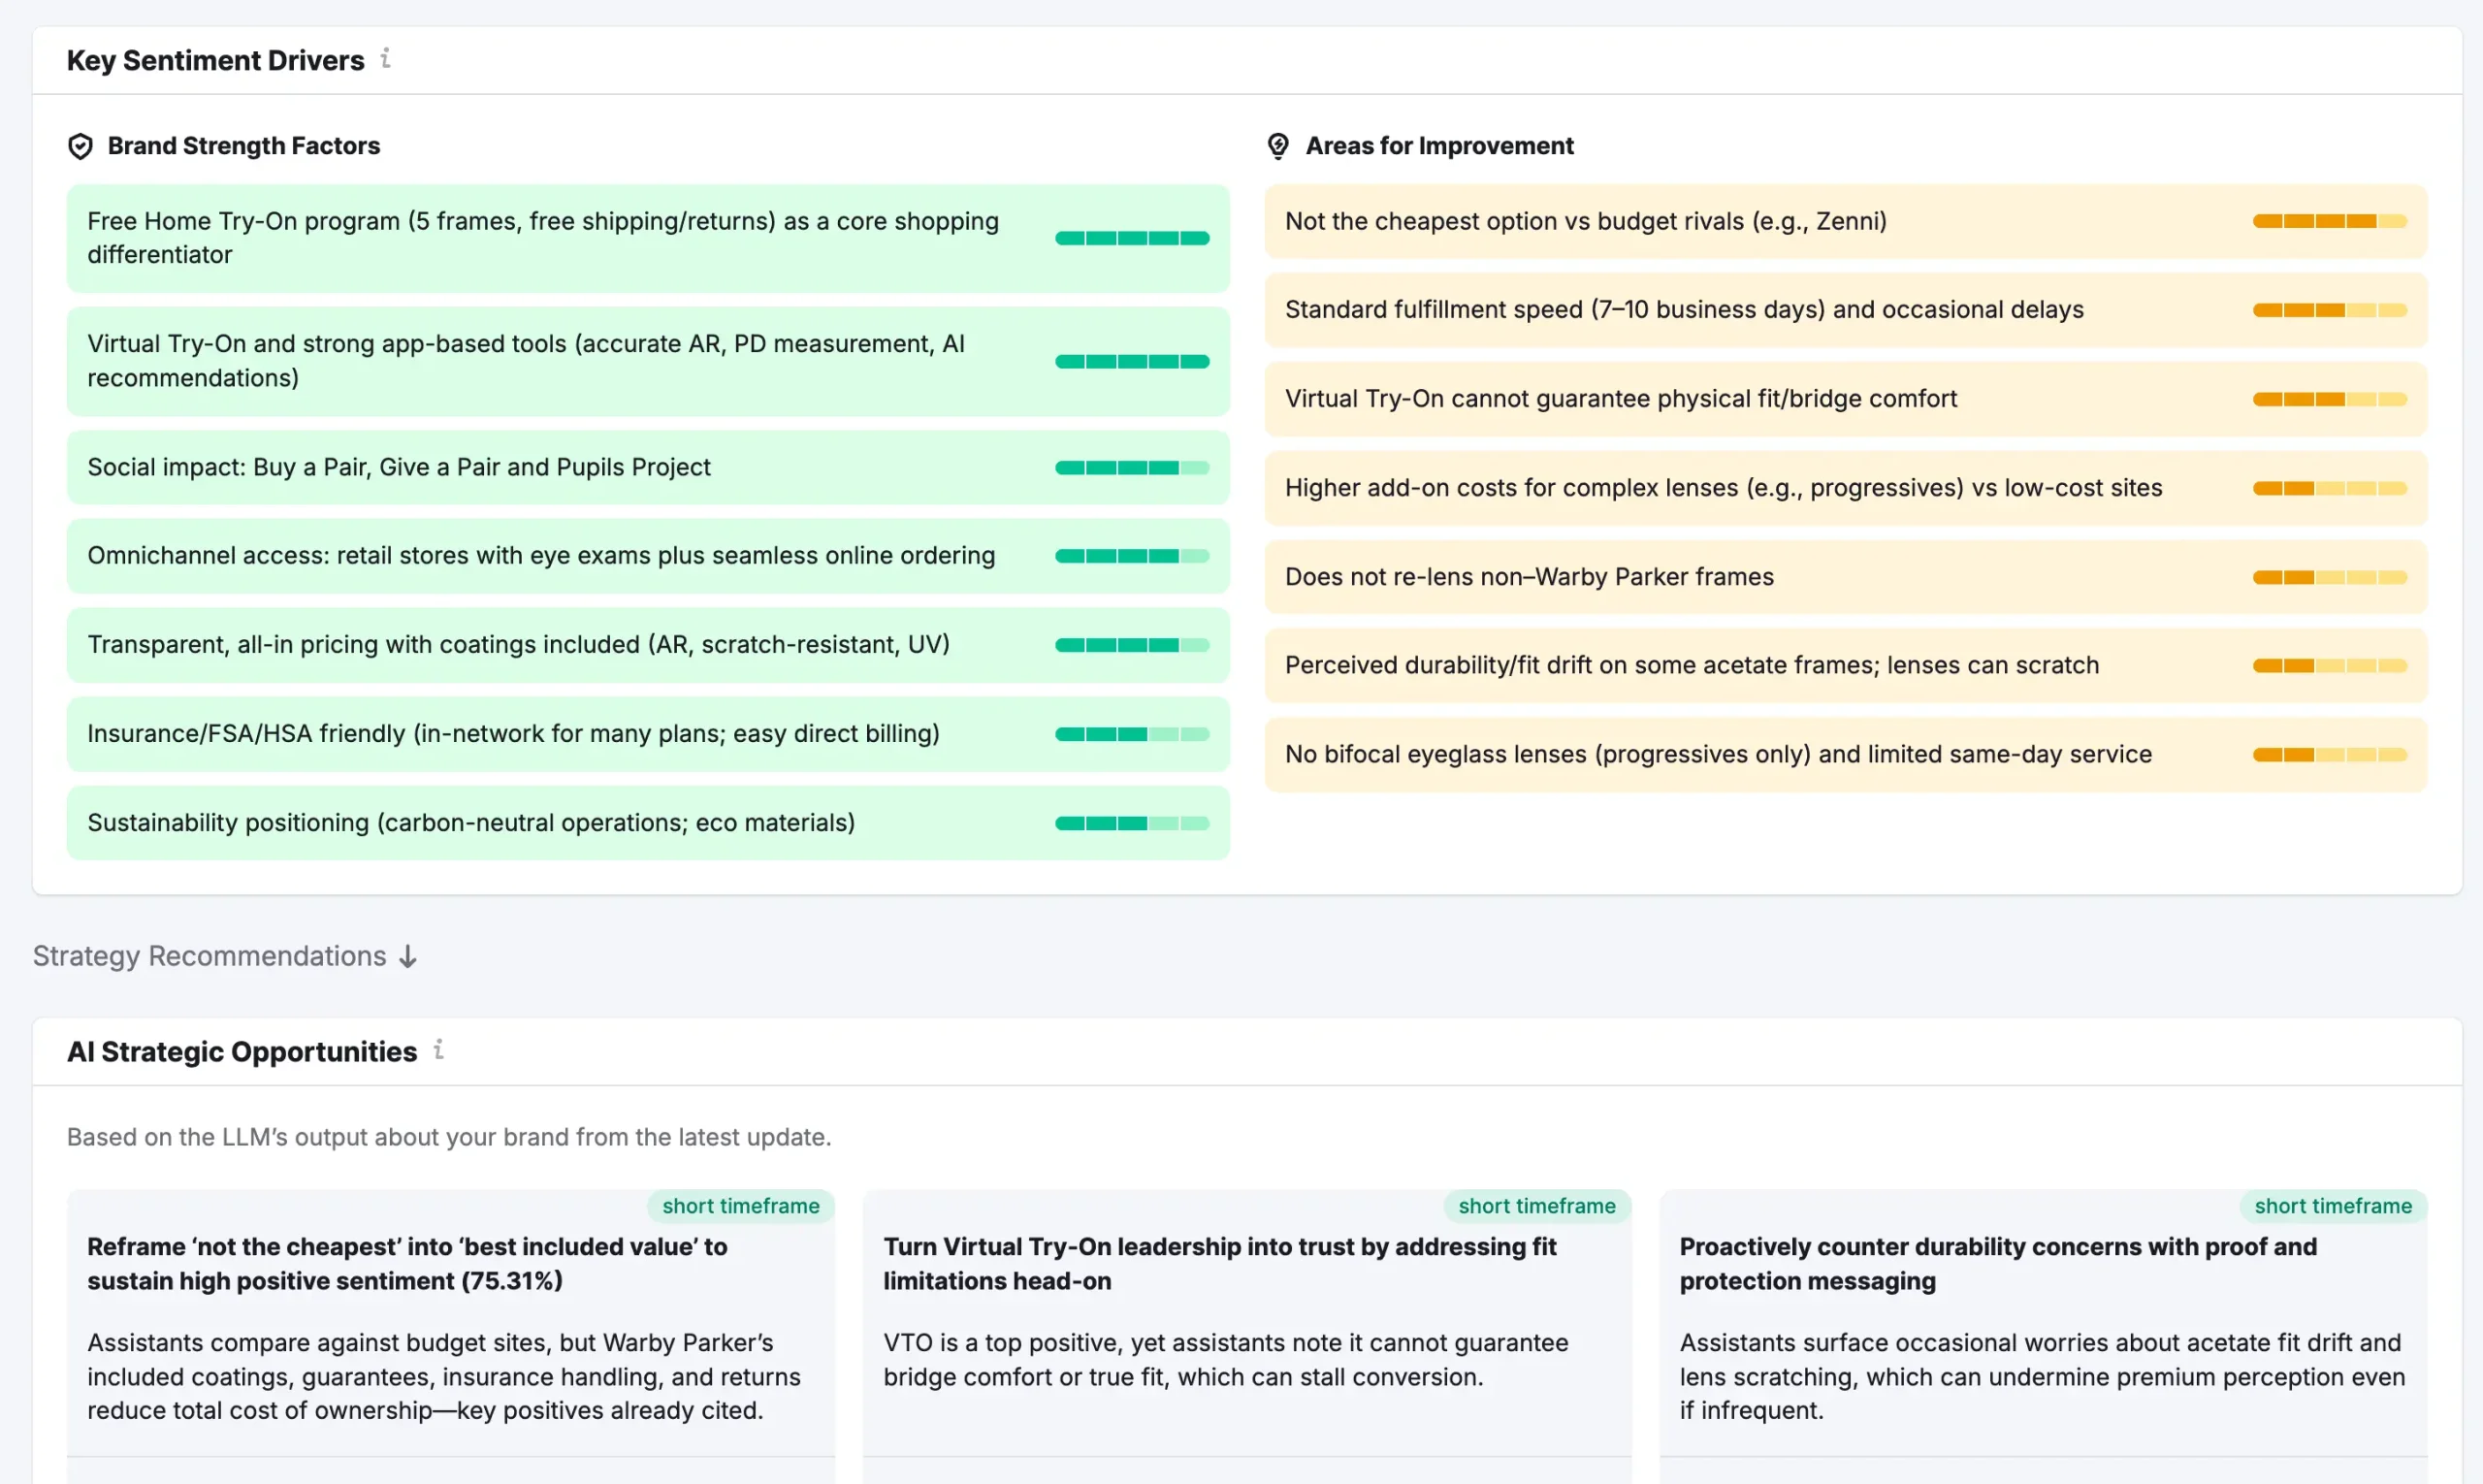Select Sustainability positioning strength row
The image size is (2483, 1484).
(470, 822)
